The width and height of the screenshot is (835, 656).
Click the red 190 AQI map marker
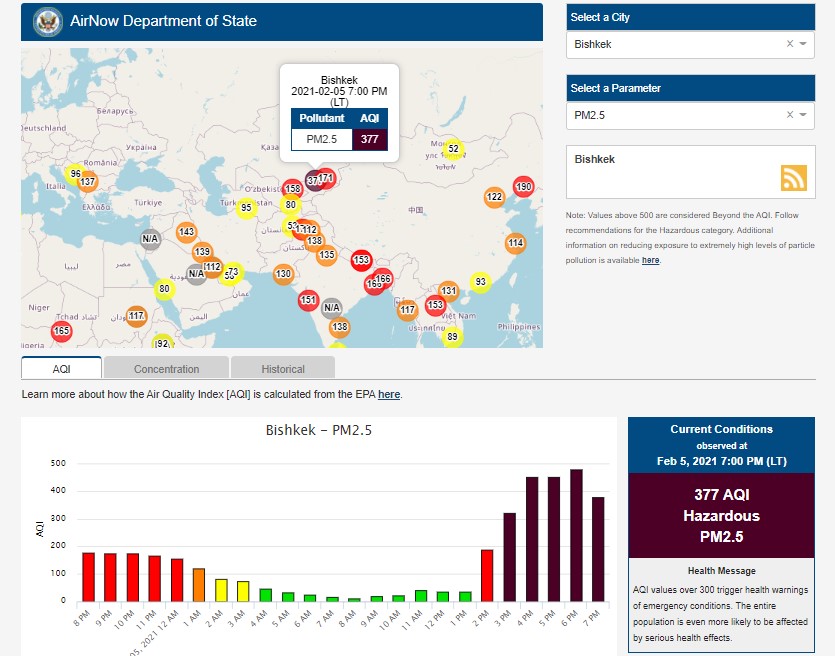click(x=523, y=187)
